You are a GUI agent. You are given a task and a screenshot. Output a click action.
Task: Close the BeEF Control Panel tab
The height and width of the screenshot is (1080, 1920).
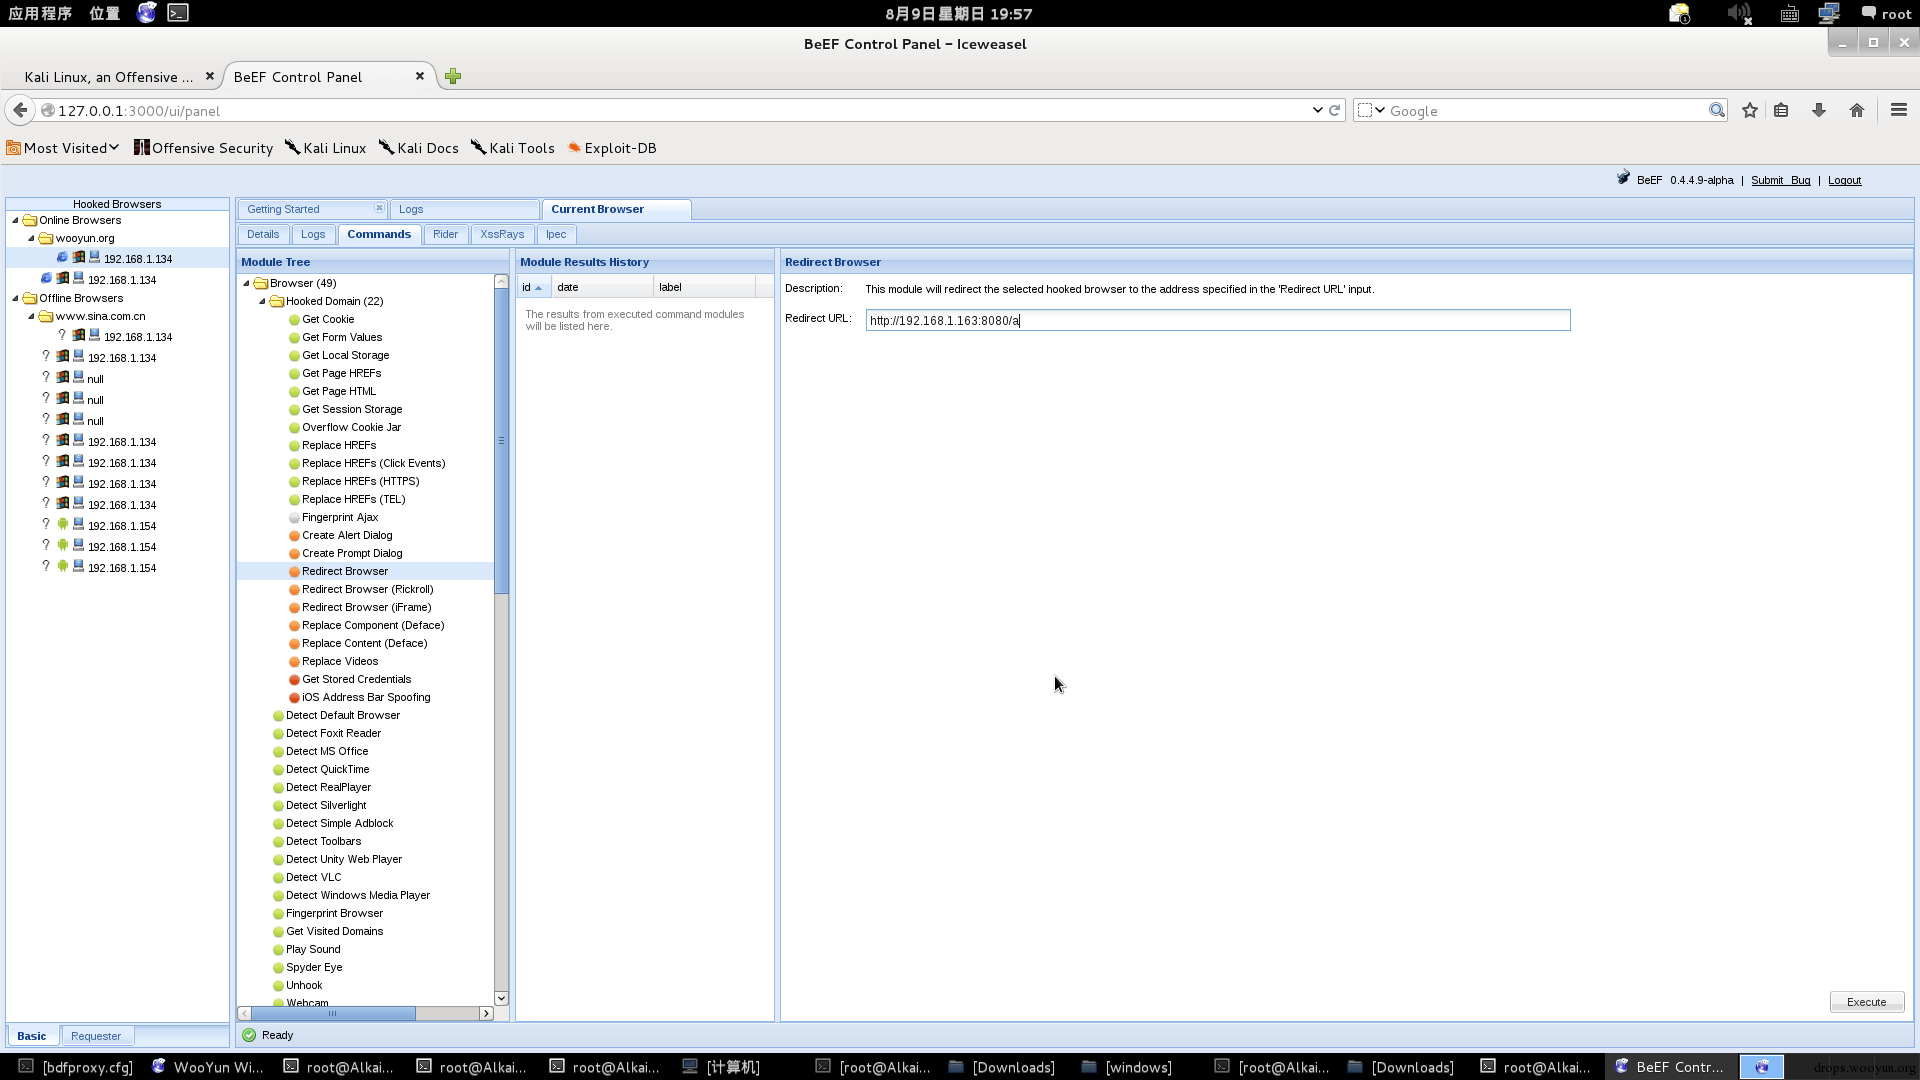[420, 76]
